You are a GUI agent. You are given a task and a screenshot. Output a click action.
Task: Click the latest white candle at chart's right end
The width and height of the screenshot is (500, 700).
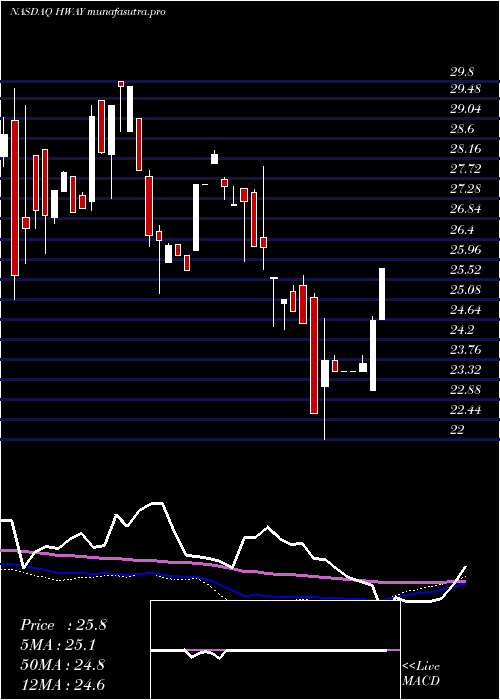pyautogui.click(x=382, y=294)
